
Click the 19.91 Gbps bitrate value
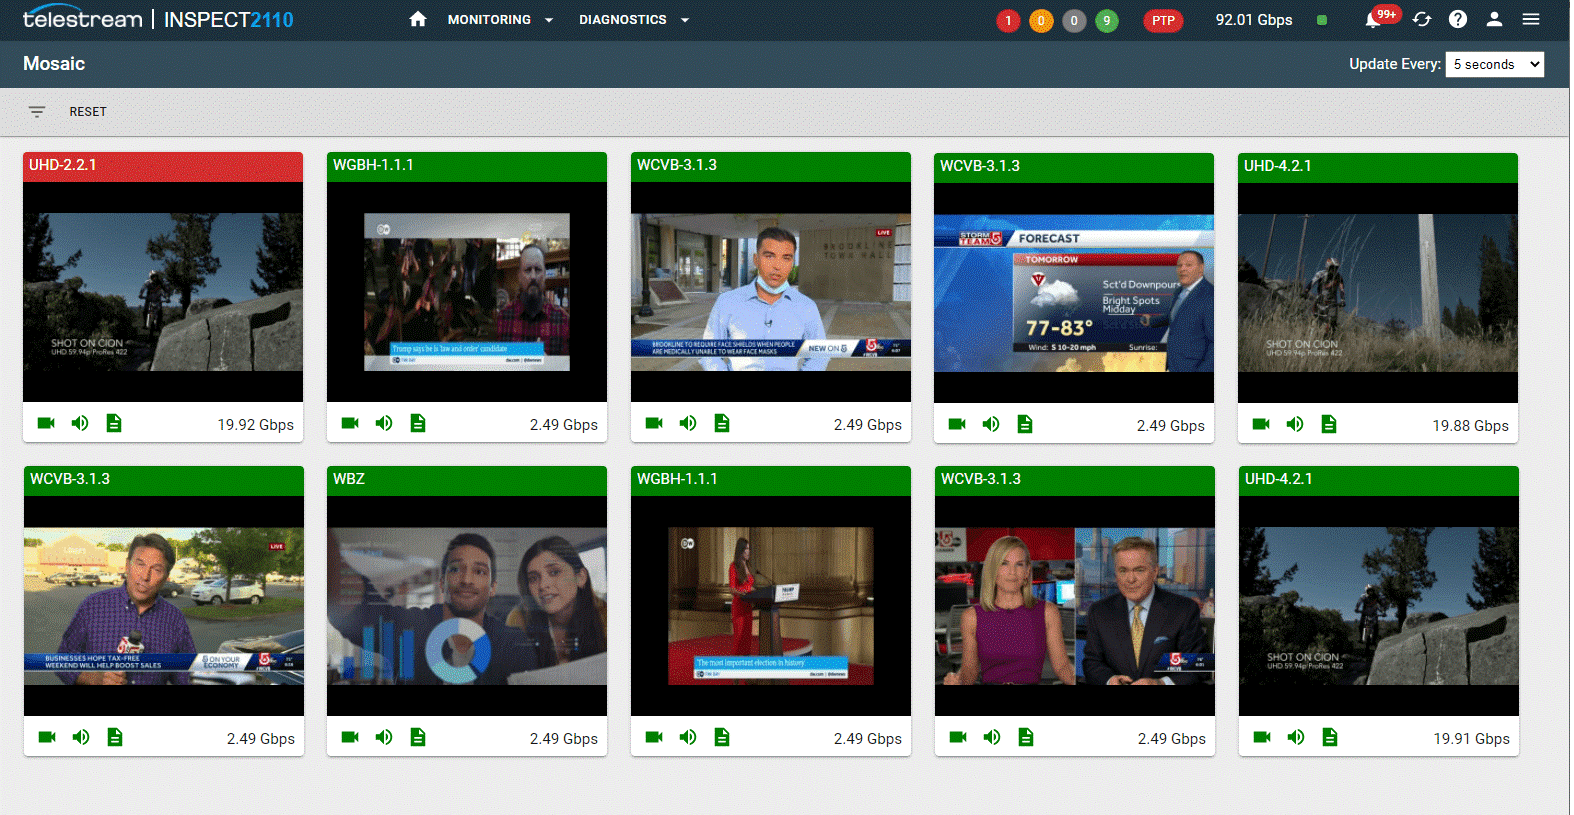click(x=1472, y=739)
